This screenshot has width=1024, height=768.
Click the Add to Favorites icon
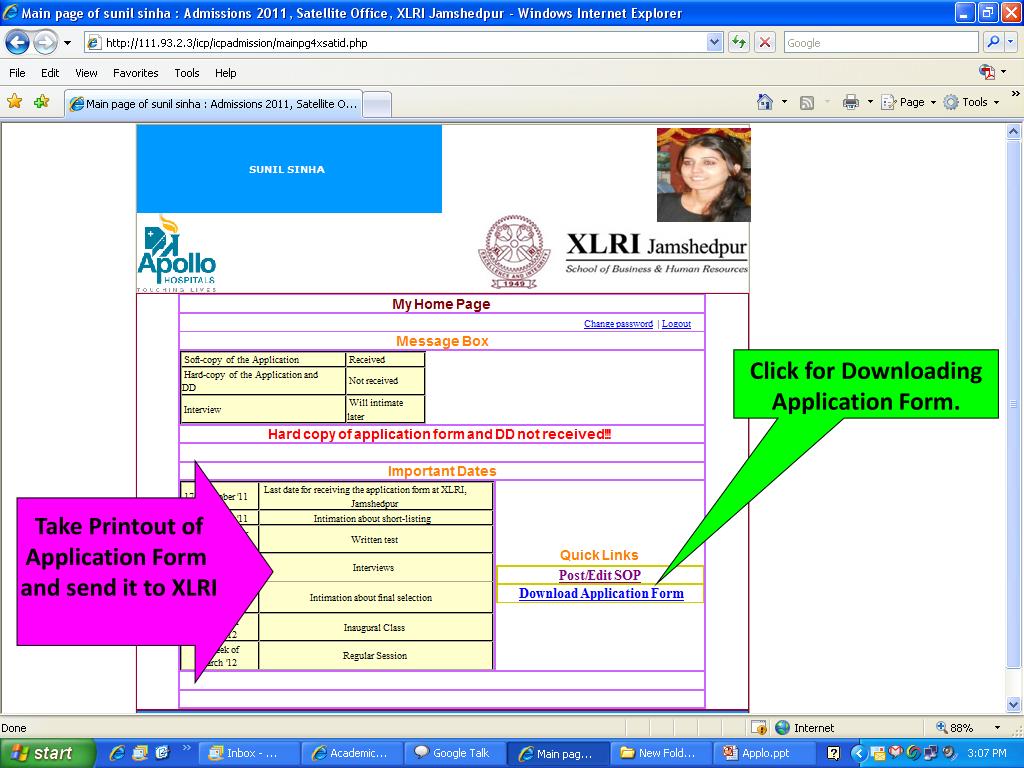[x=42, y=101]
